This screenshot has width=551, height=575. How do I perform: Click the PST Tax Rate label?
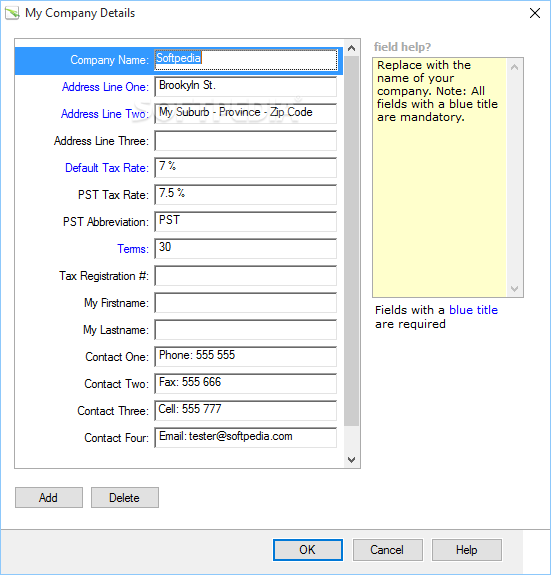113,195
